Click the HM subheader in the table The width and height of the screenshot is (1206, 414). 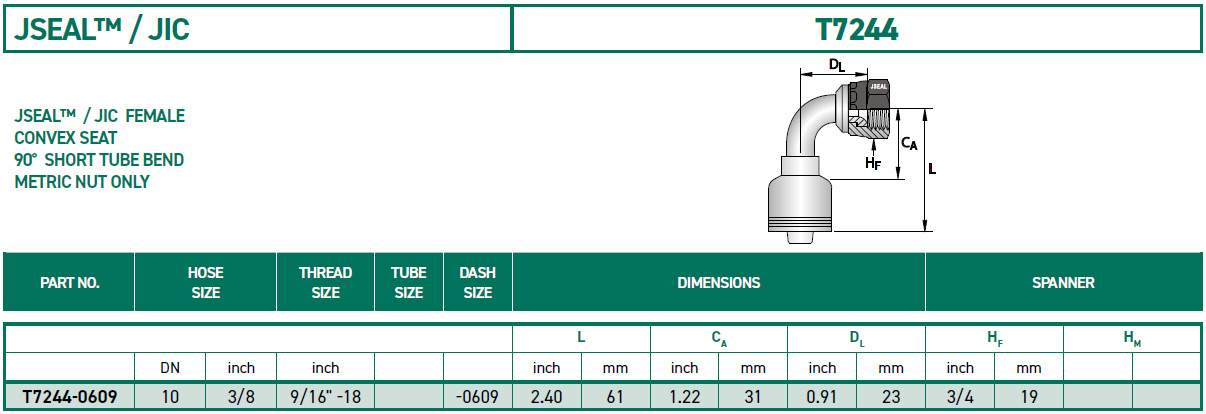[x=1132, y=341]
